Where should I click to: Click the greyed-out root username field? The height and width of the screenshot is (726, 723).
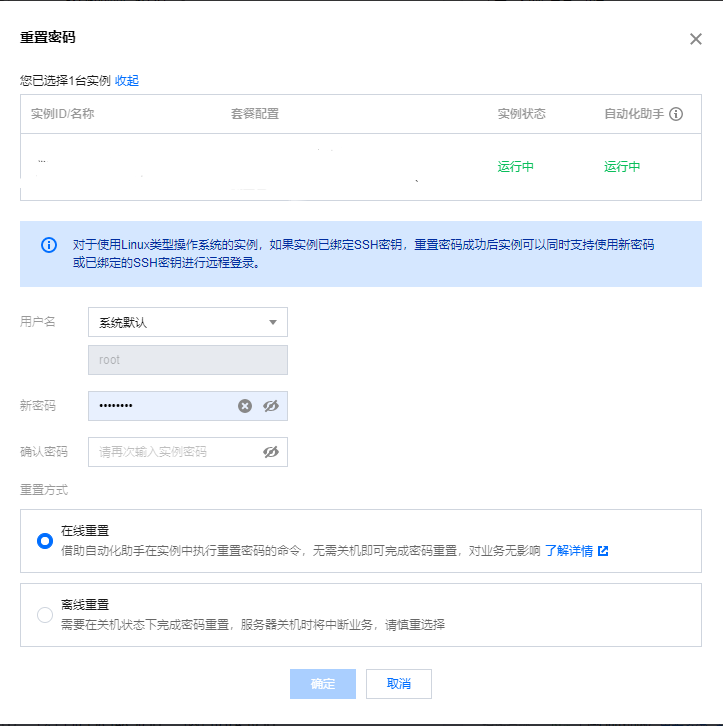point(187,360)
